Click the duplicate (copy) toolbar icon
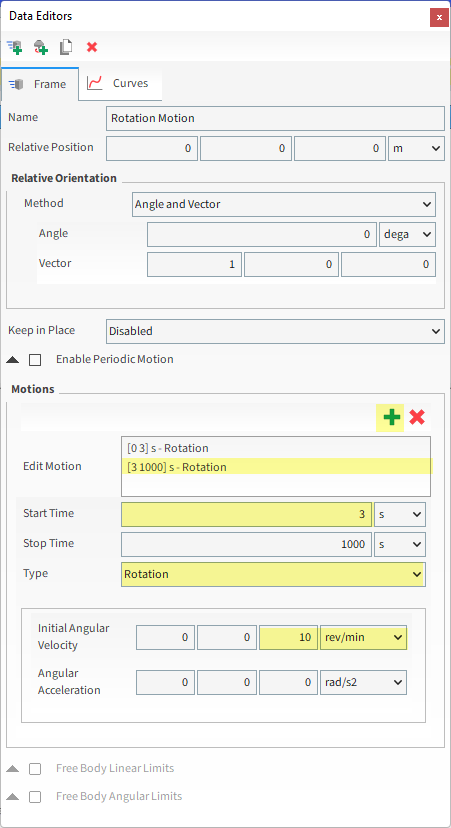Viewport: 451px width, 828px height. coord(66,48)
